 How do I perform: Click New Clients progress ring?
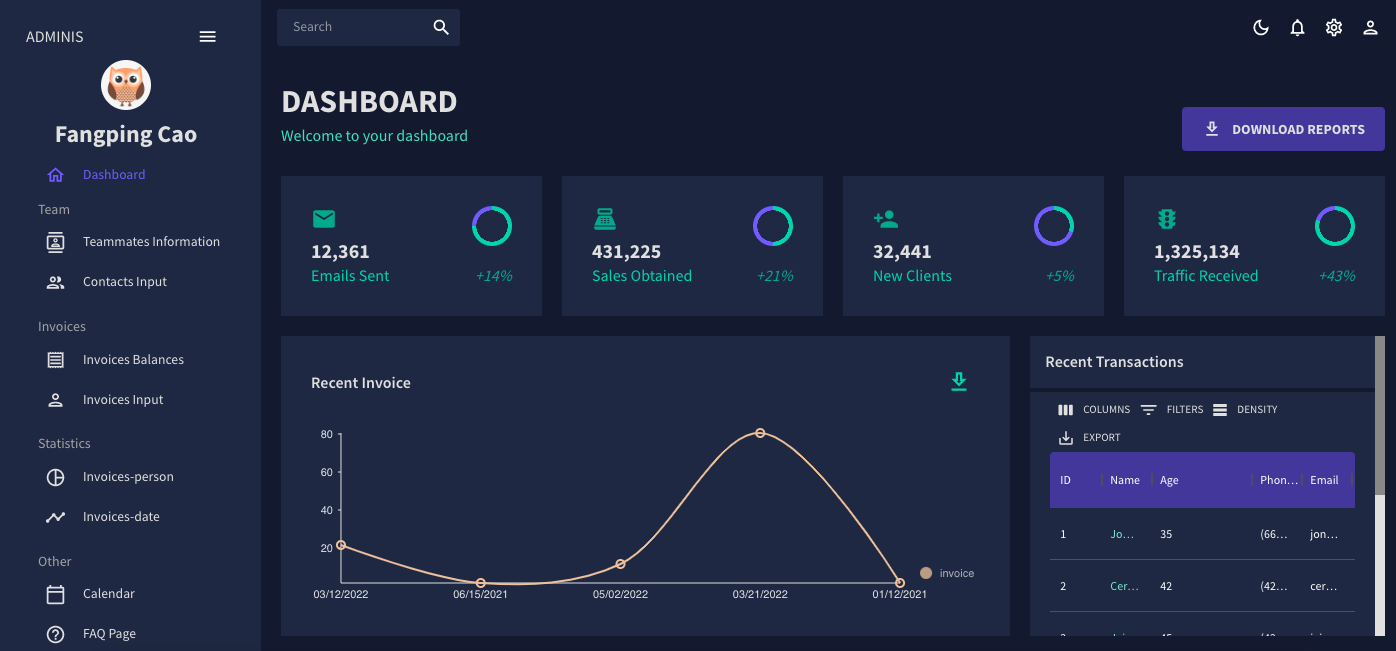1054,226
